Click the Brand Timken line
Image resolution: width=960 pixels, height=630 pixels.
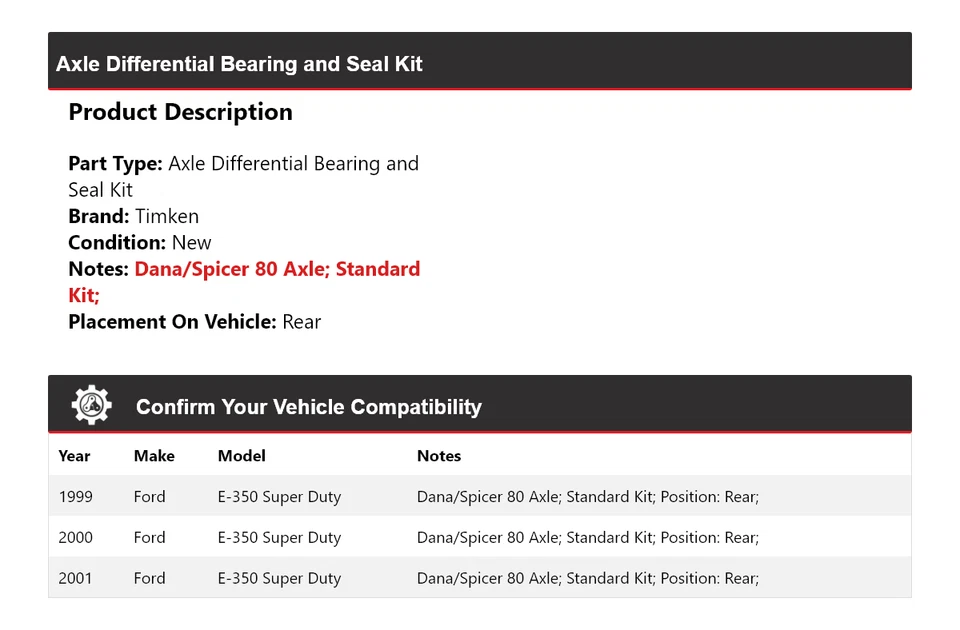[133, 216]
